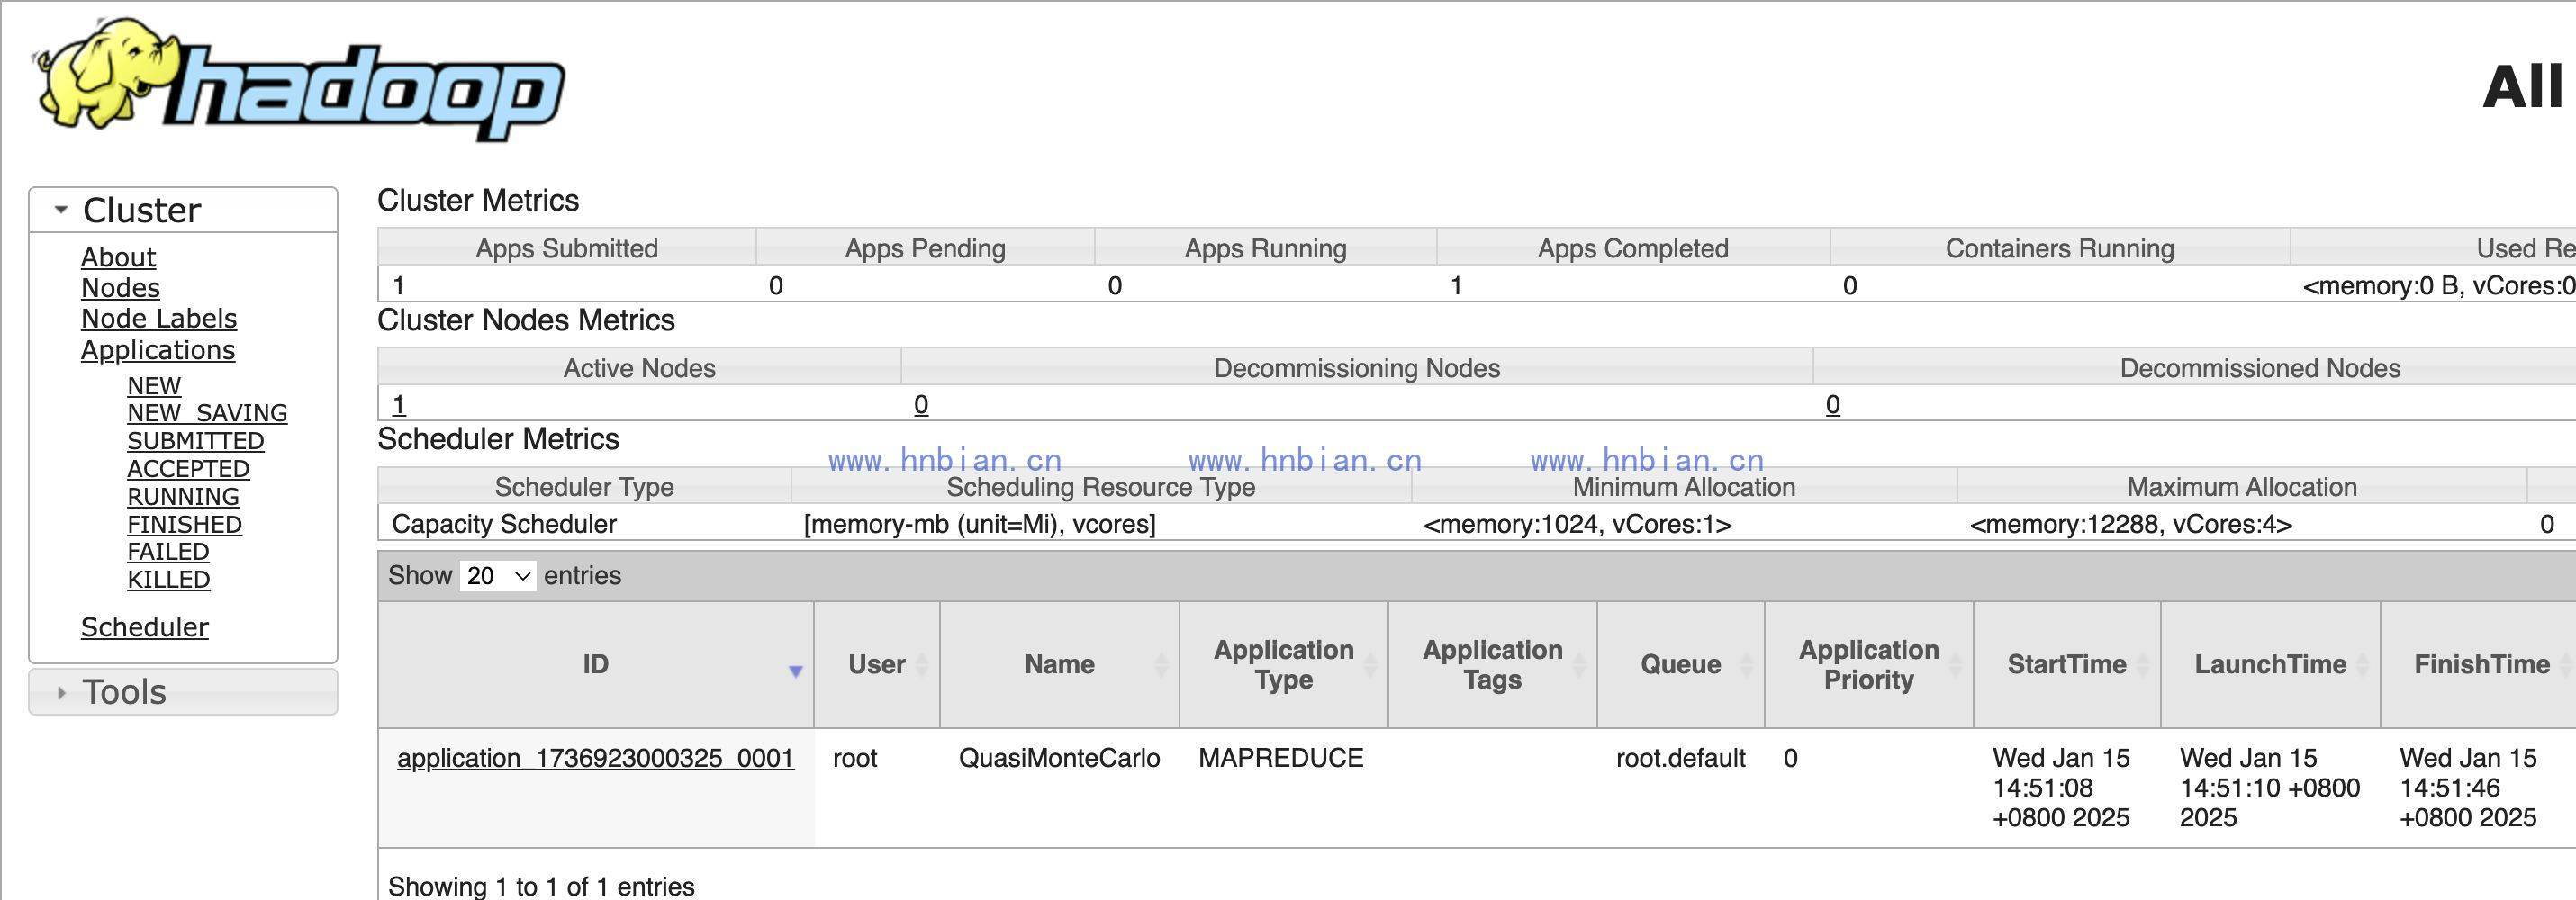Click the LaunchTime value 14:51:10

pyautogui.click(x=2270, y=788)
